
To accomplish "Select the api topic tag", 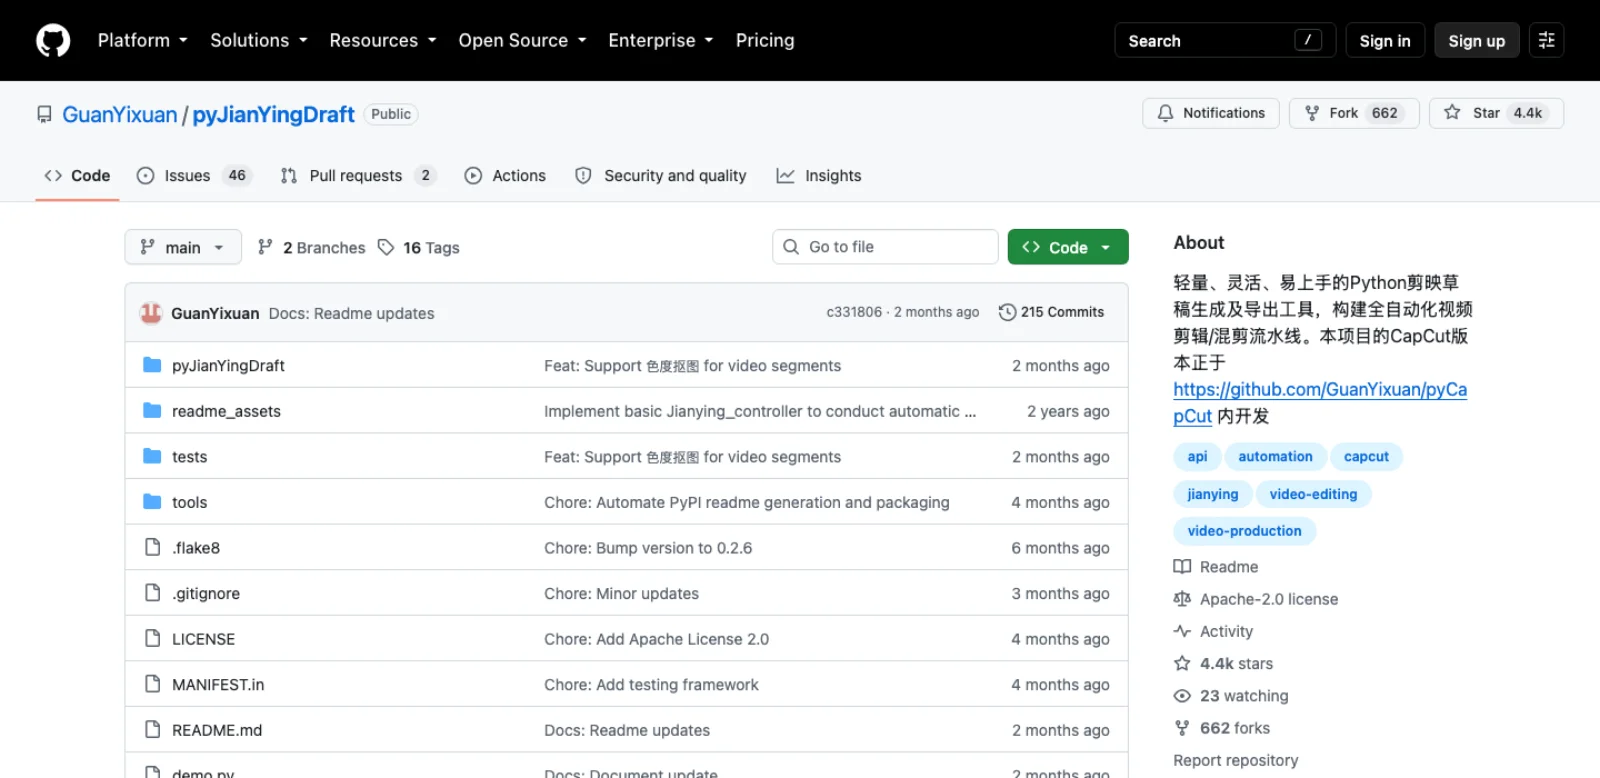I will [x=1197, y=457].
